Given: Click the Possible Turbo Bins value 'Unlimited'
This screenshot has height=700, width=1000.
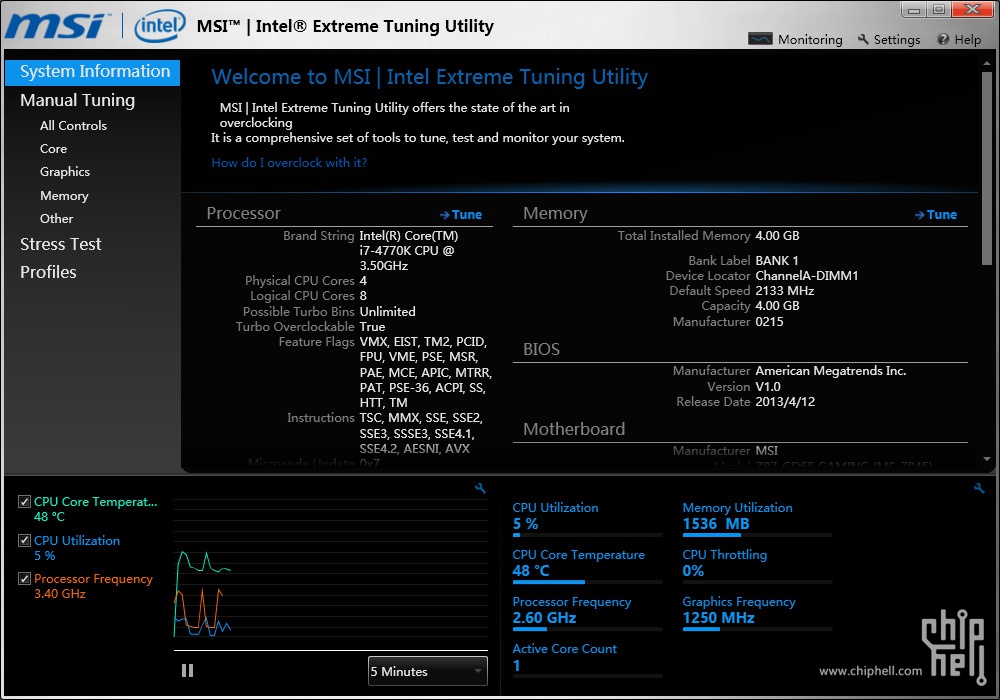Looking at the screenshot, I should coord(387,312).
